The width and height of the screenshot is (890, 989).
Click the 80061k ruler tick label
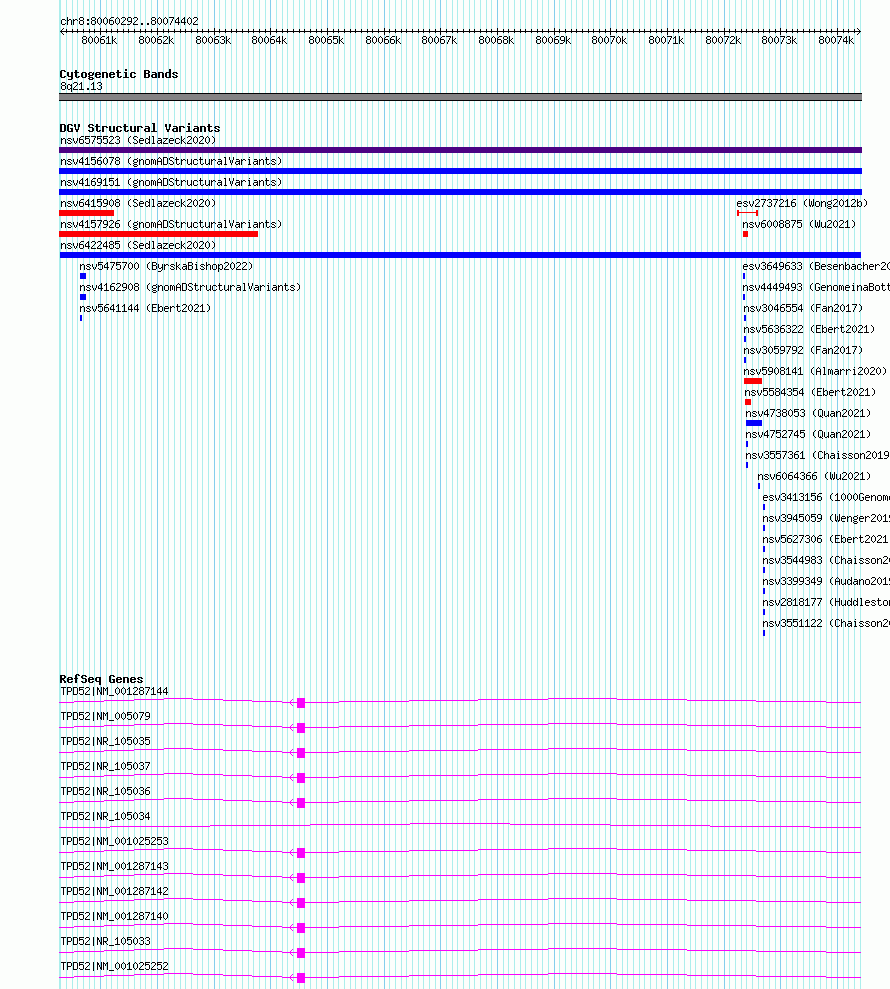pyautogui.click(x=99, y=40)
